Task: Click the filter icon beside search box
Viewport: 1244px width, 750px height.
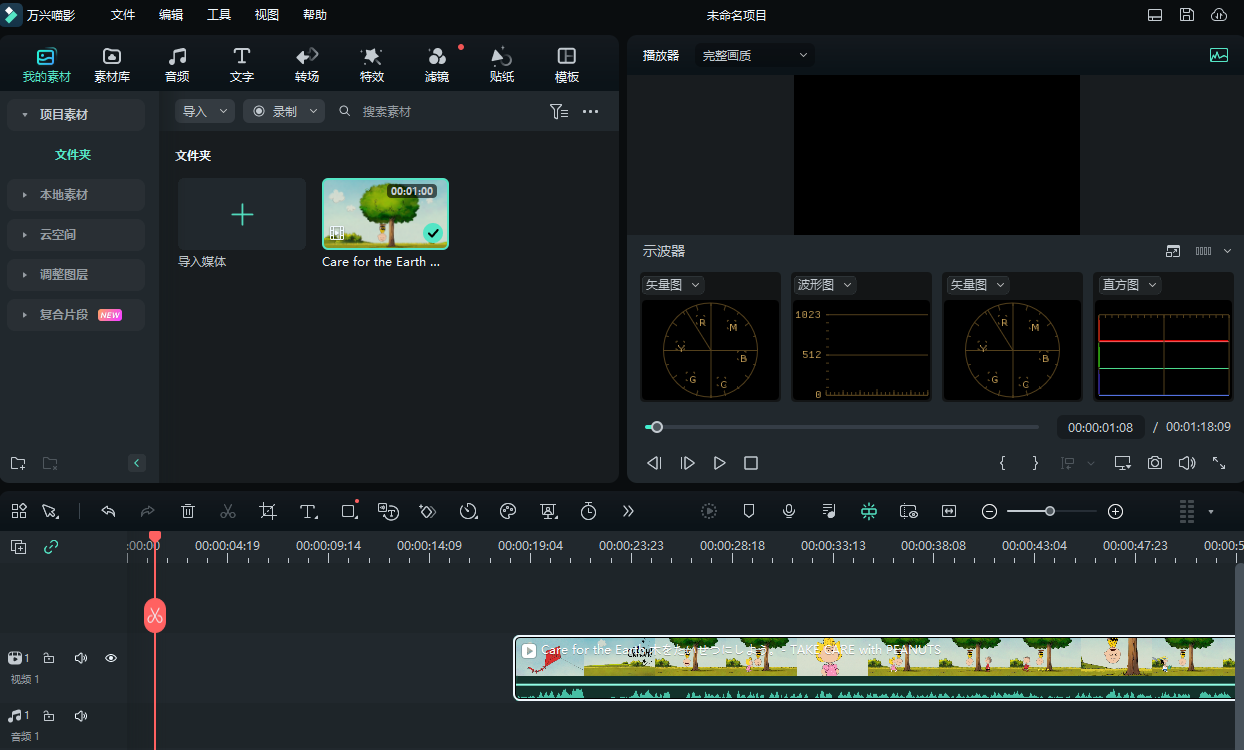Action: (x=559, y=112)
